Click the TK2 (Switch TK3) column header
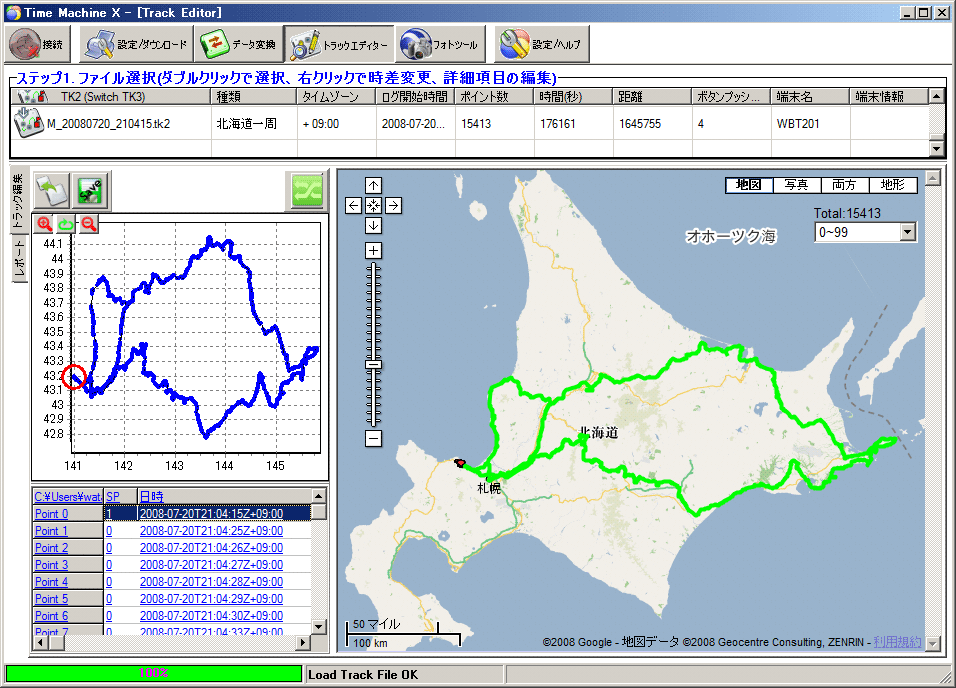The image size is (956, 688). click(111, 96)
